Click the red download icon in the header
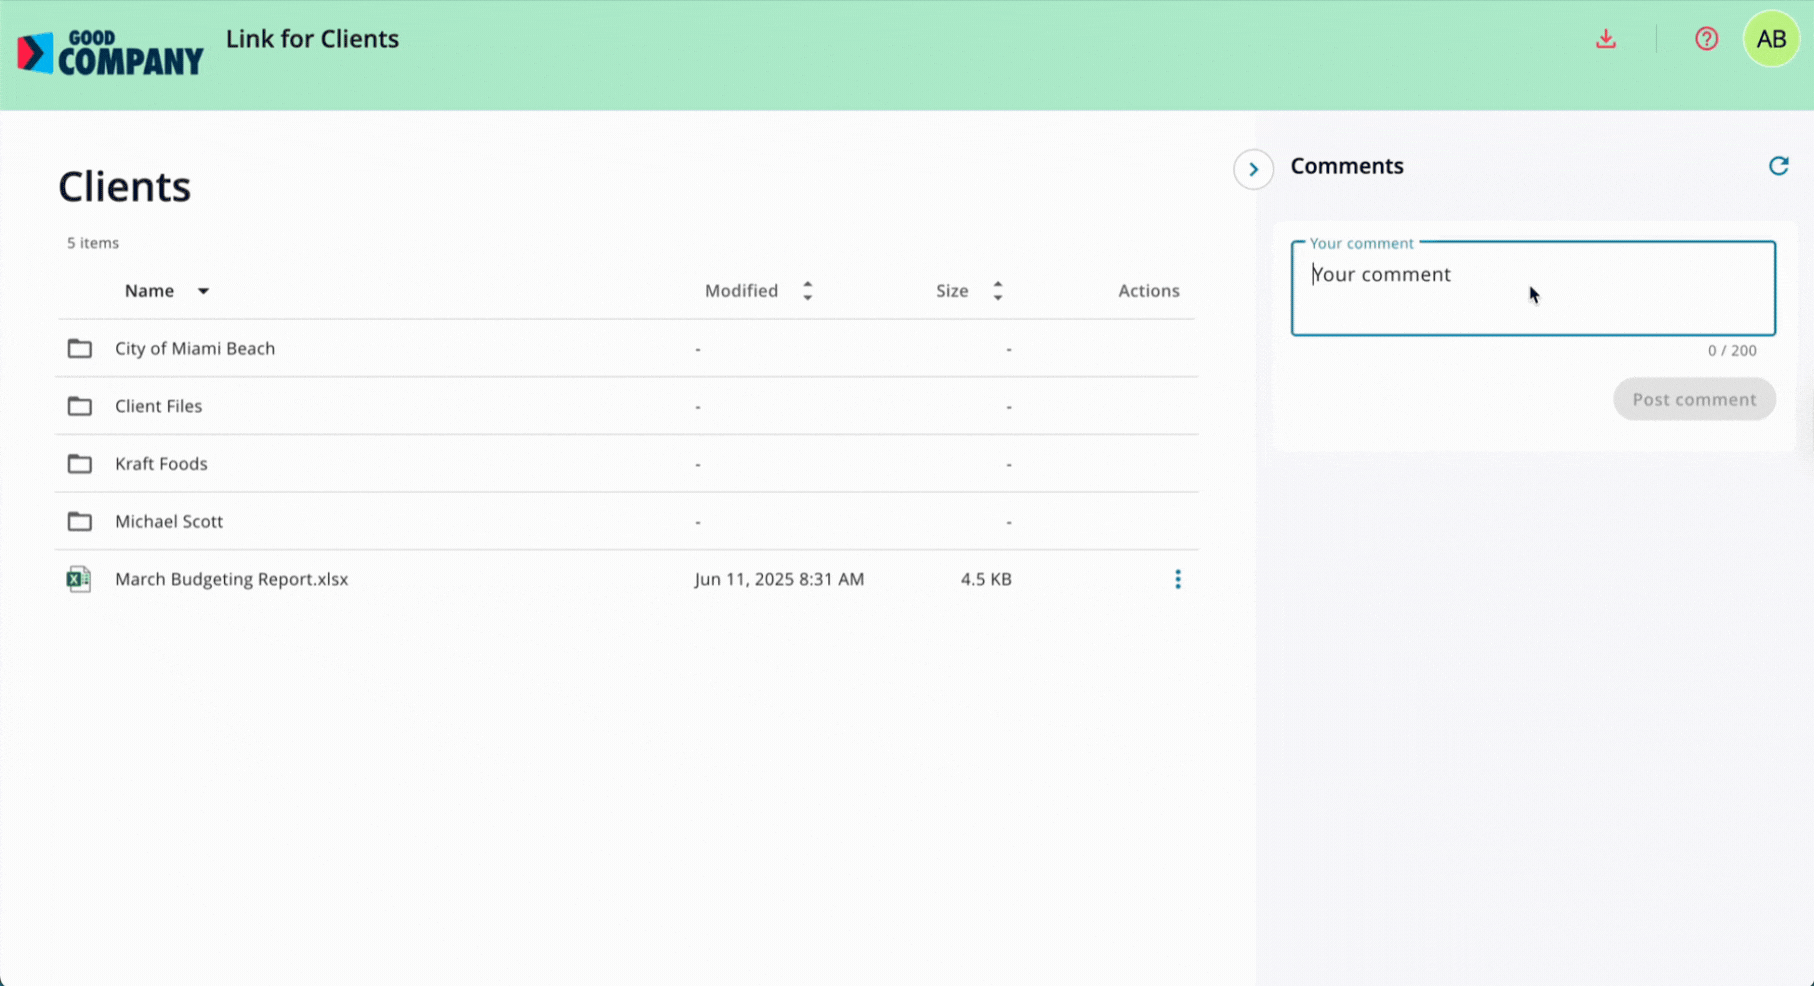The width and height of the screenshot is (1814, 986). point(1606,38)
